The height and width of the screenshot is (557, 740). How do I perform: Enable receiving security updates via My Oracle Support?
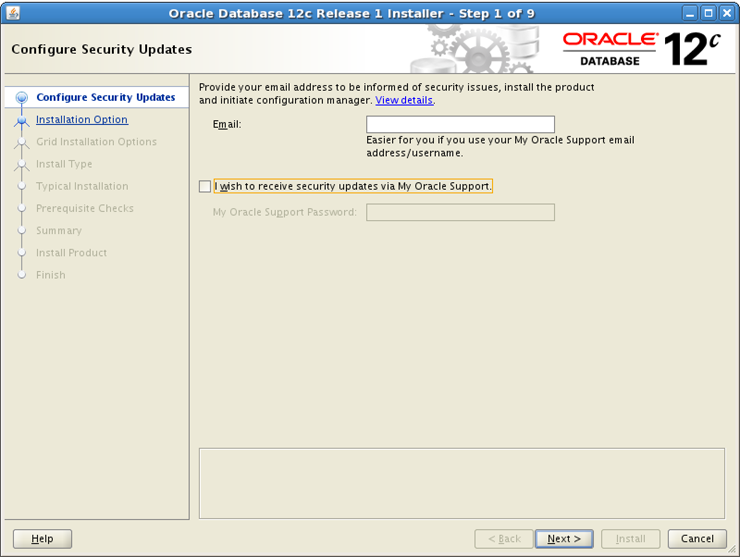pos(205,186)
